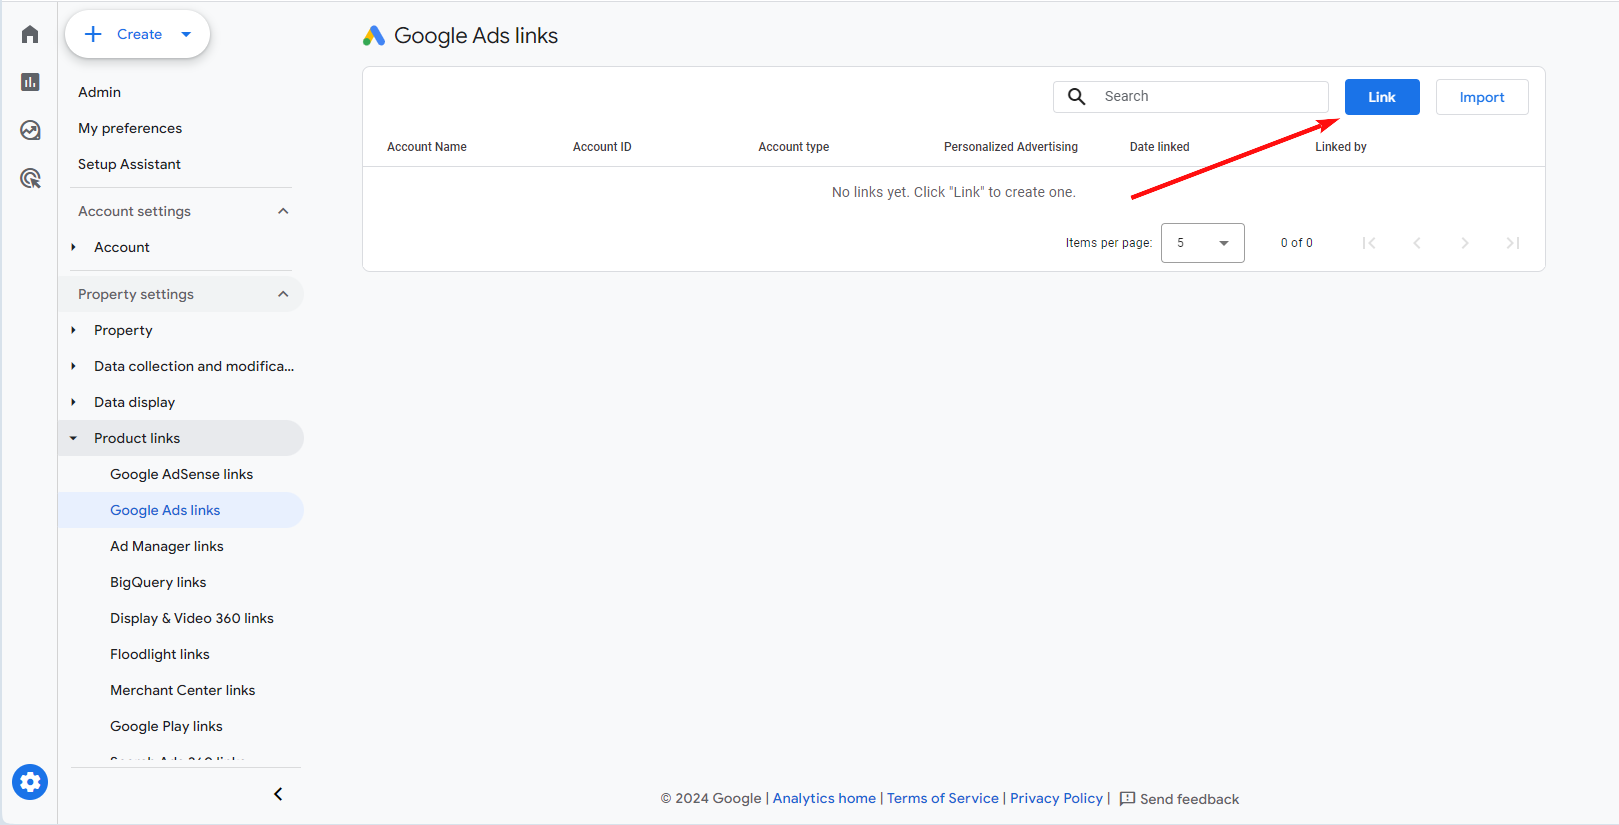Image resolution: width=1619 pixels, height=825 pixels.
Task: Collapse the Property settings section
Action: click(x=283, y=294)
